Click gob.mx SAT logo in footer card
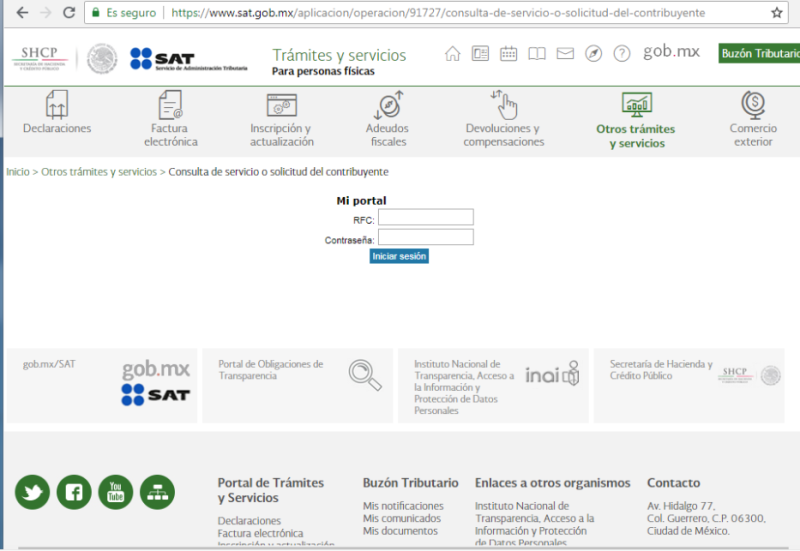This screenshot has width=800, height=551. tap(156, 383)
